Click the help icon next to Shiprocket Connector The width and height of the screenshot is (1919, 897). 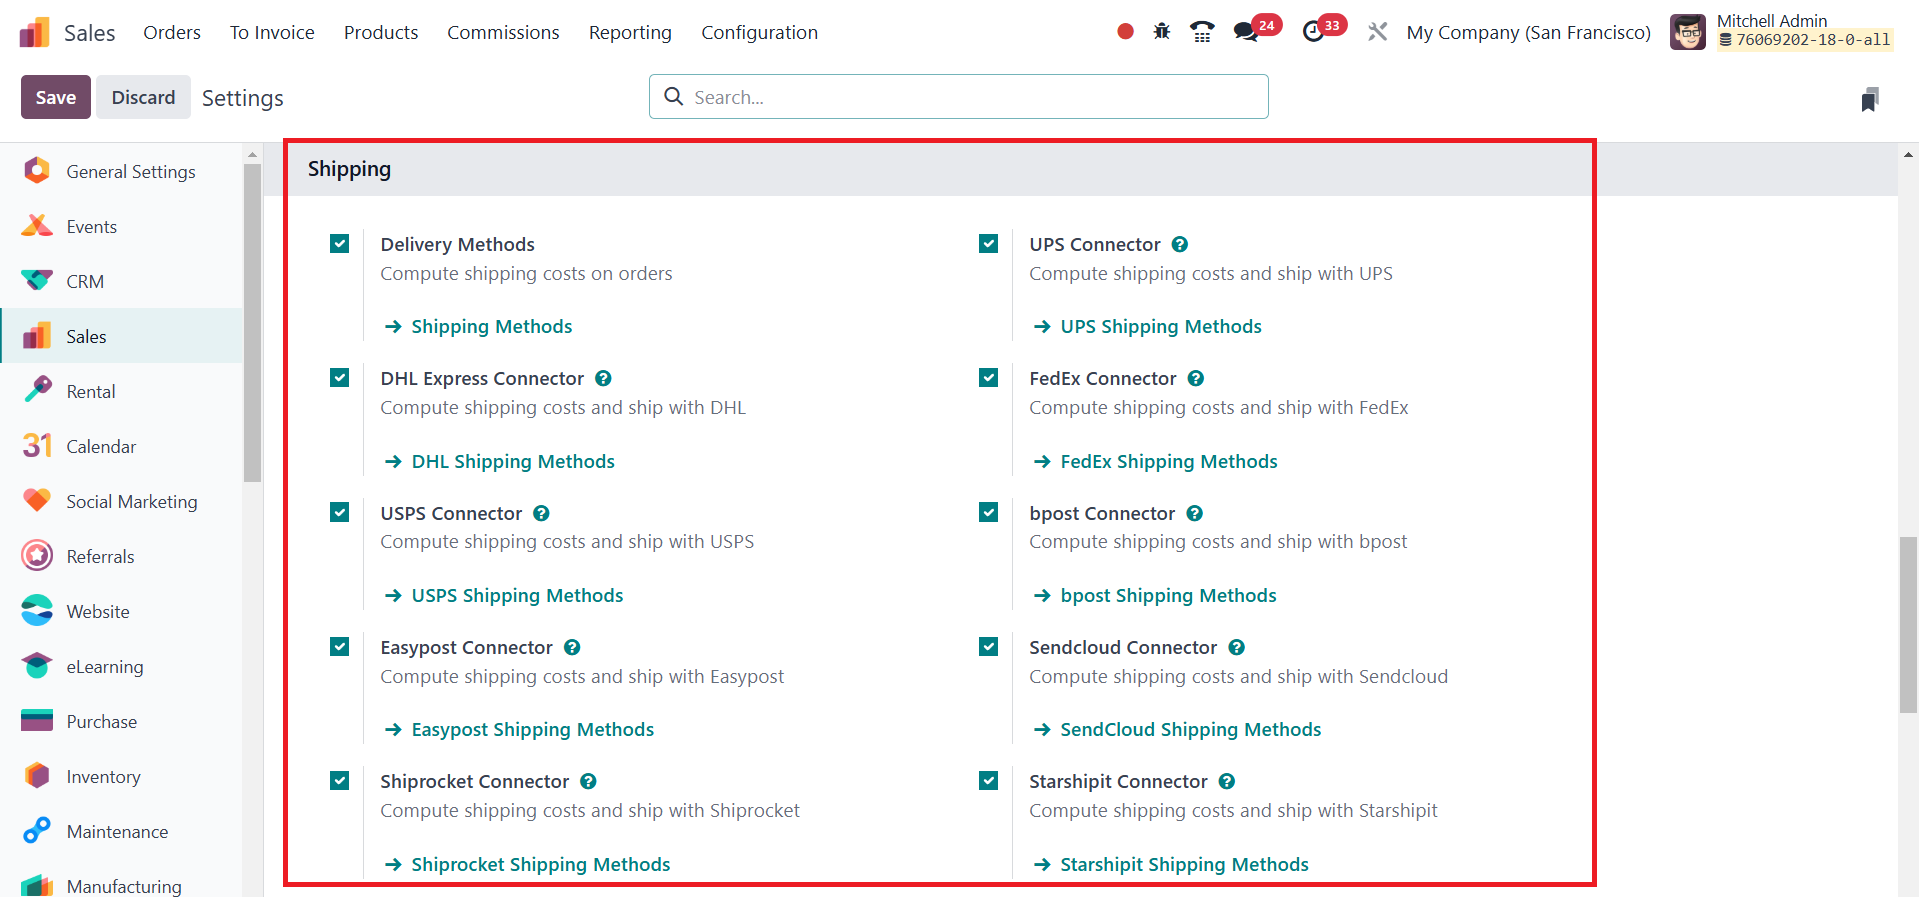588,781
